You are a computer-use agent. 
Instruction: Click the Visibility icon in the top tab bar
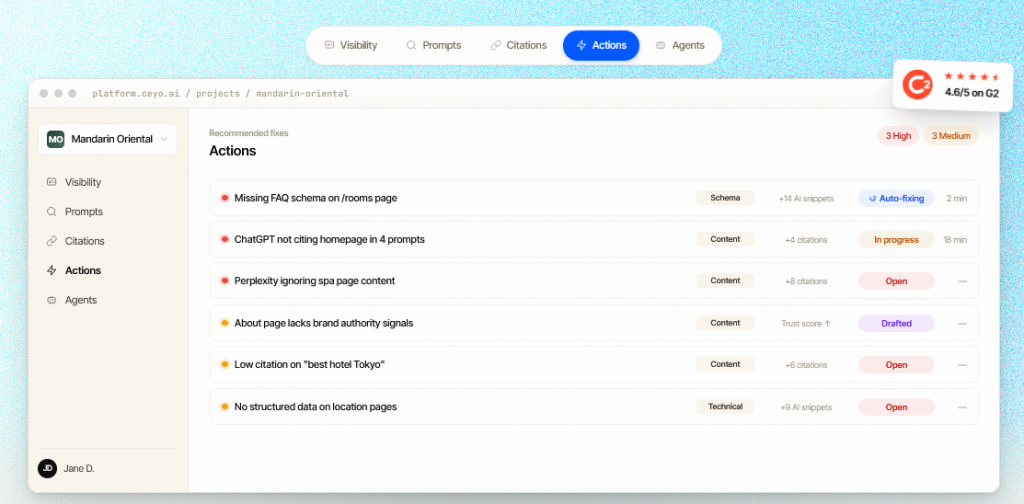coord(329,45)
